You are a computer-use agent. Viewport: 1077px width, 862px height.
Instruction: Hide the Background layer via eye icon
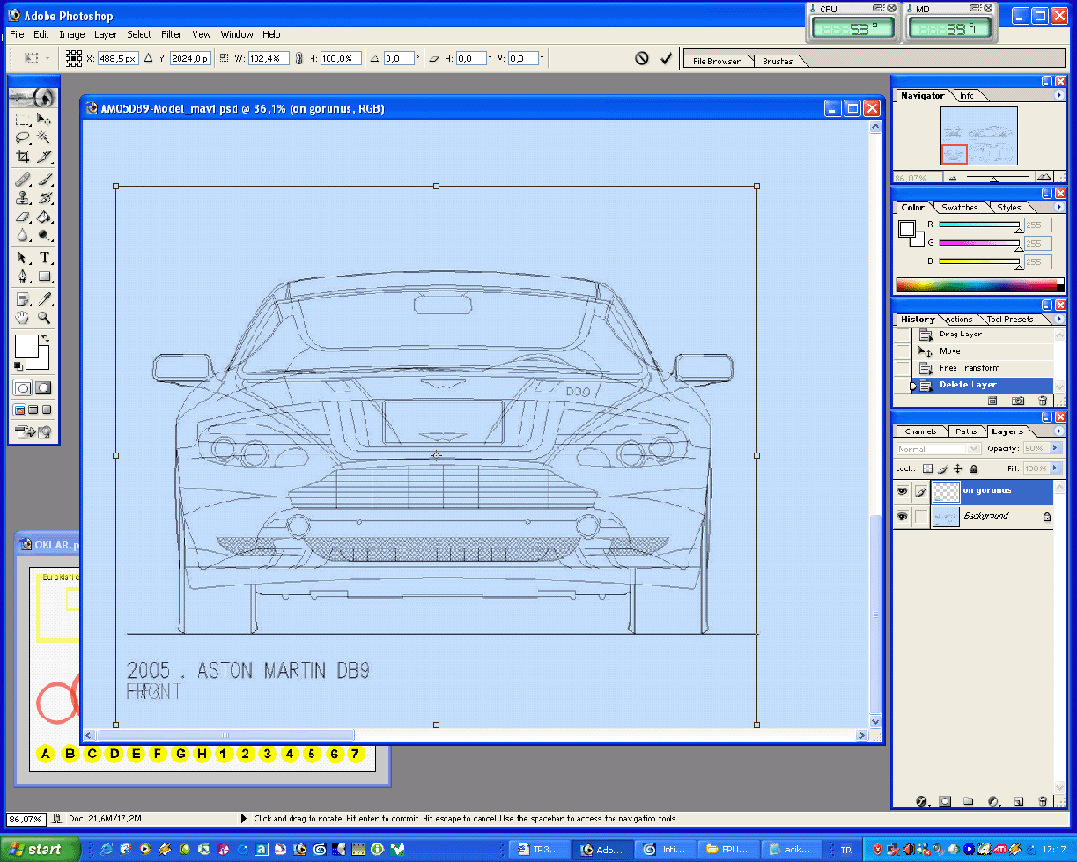pos(902,517)
